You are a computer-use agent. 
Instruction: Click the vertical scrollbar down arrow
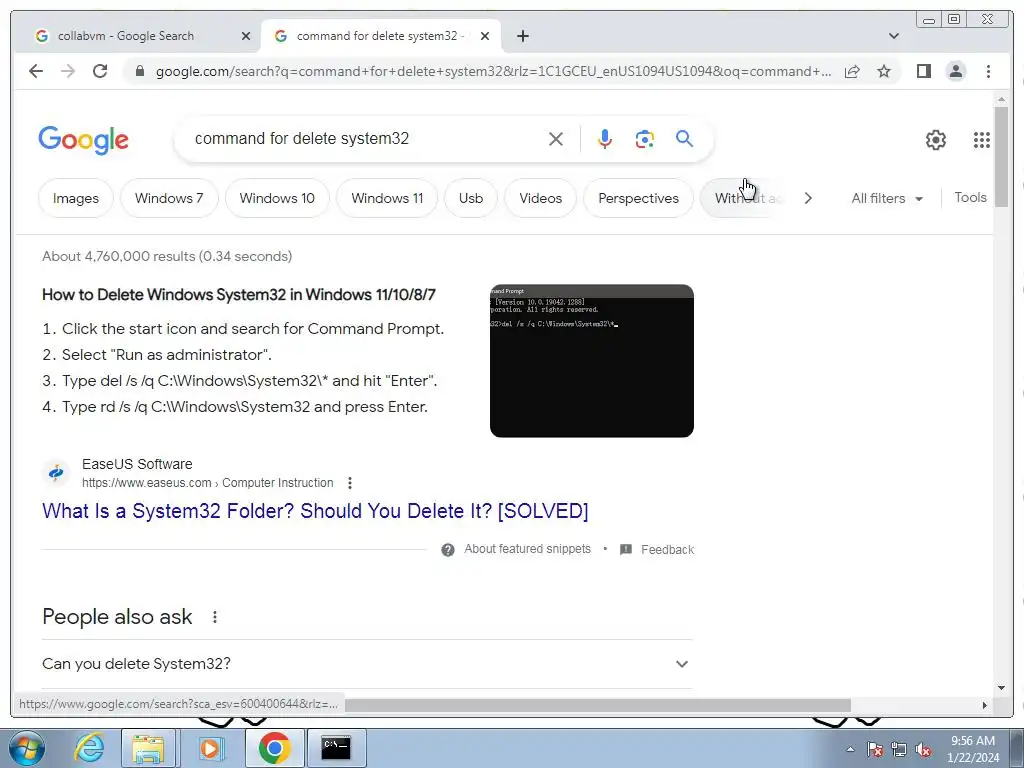(1002, 687)
